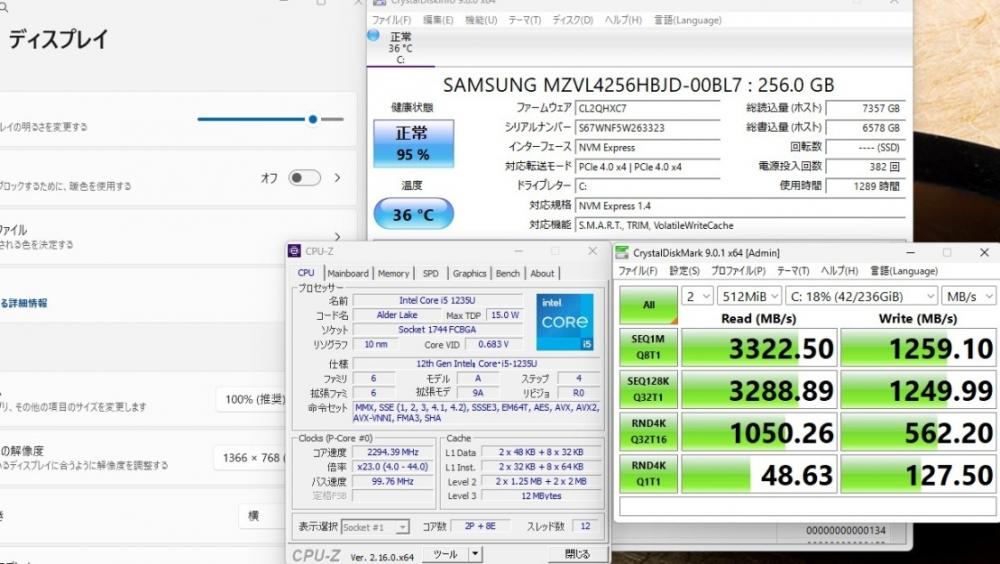The width and height of the screenshot is (1000, 564).
Task: Click the core speed value 2294.39 MHz
Action: tap(392, 452)
